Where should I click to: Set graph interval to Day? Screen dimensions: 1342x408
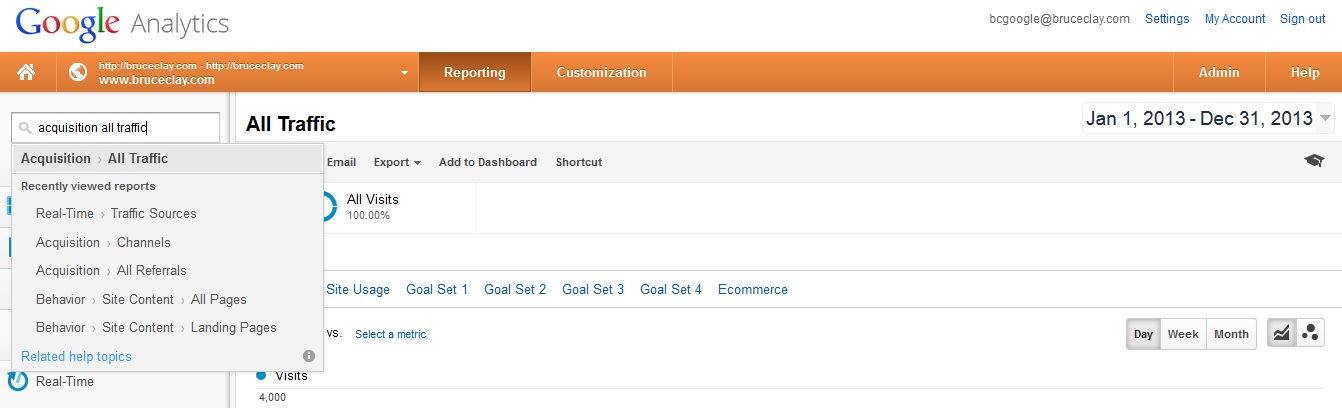click(x=1143, y=334)
